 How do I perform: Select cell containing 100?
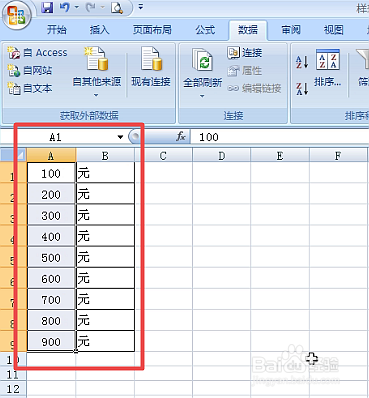(x=51, y=172)
